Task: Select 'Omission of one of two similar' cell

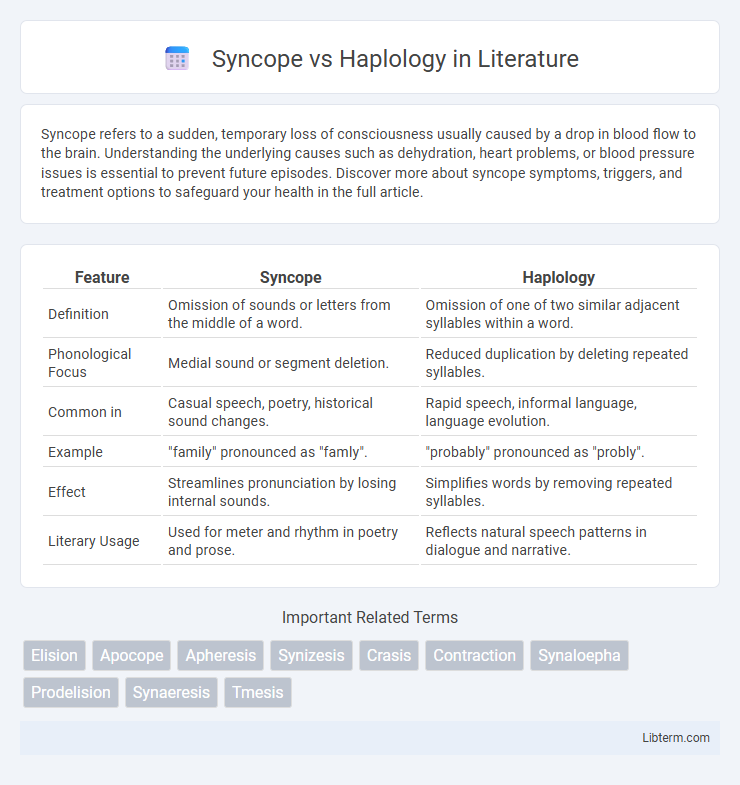Action: [559, 314]
